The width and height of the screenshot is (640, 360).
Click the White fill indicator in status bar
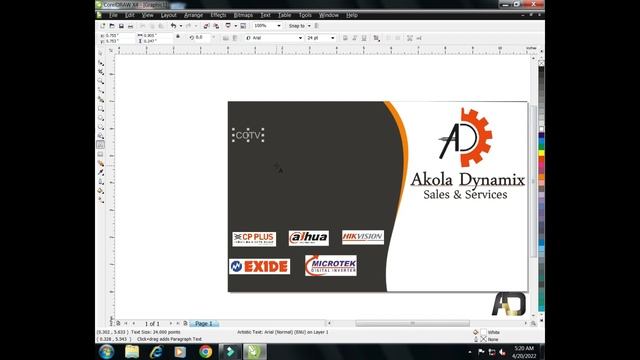483,332
